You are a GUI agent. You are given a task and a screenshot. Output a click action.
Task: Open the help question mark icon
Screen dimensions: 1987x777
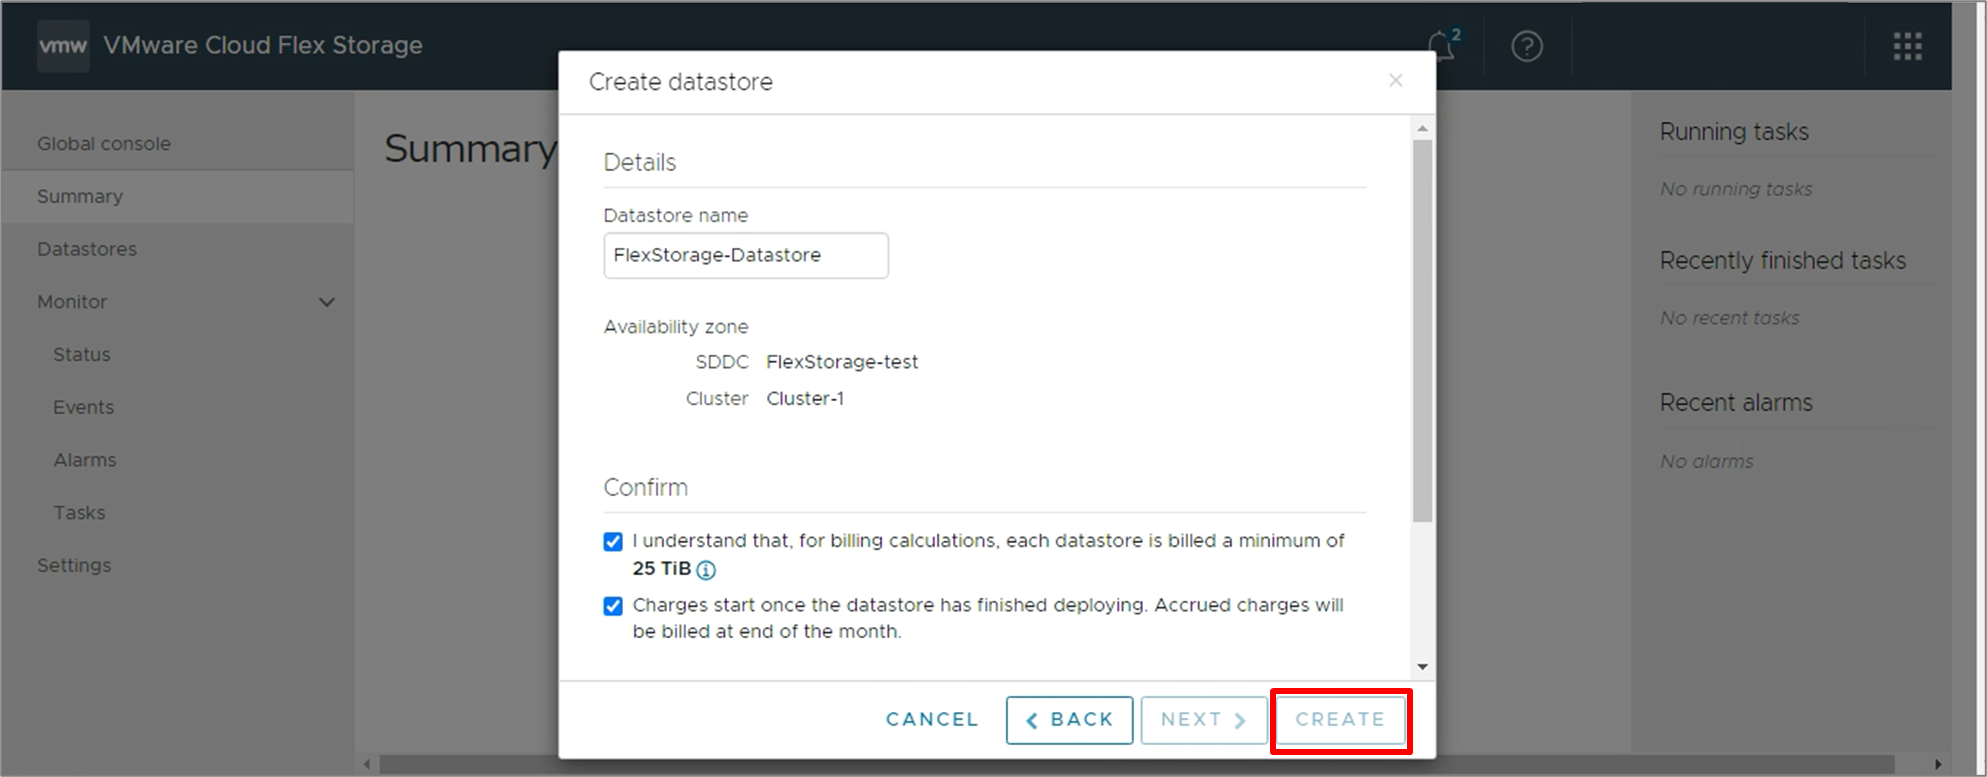[x=1527, y=46]
